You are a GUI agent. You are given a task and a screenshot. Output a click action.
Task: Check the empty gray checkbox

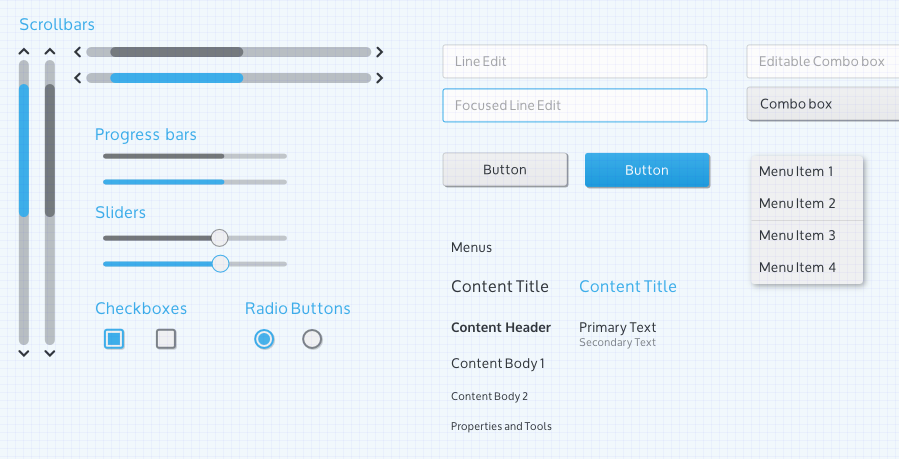[x=166, y=339]
